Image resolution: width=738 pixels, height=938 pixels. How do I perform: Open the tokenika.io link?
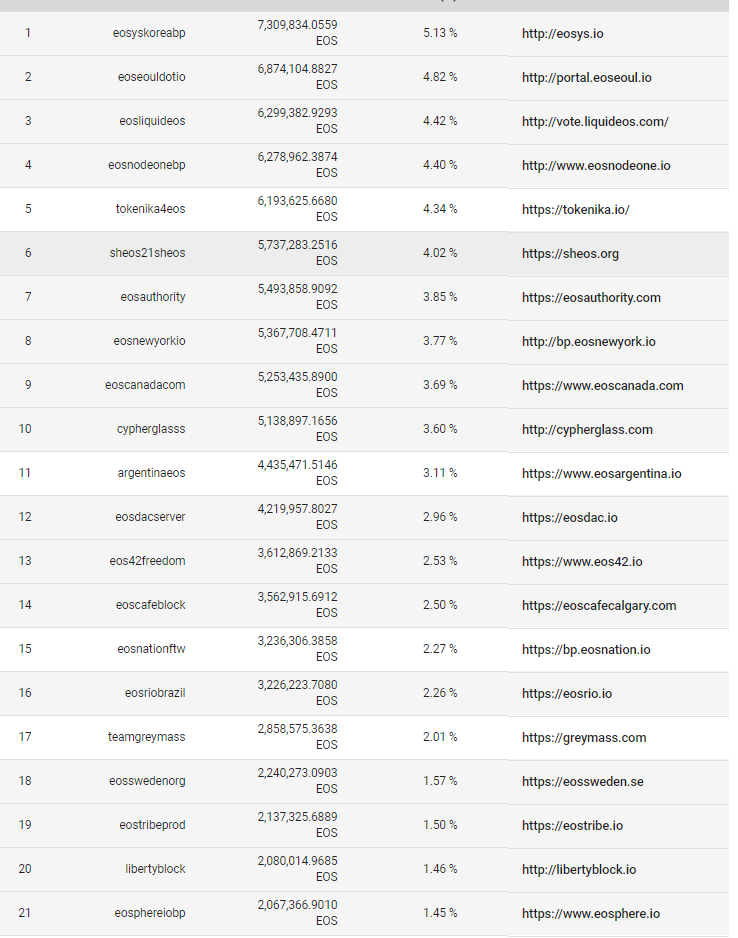(575, 210)
